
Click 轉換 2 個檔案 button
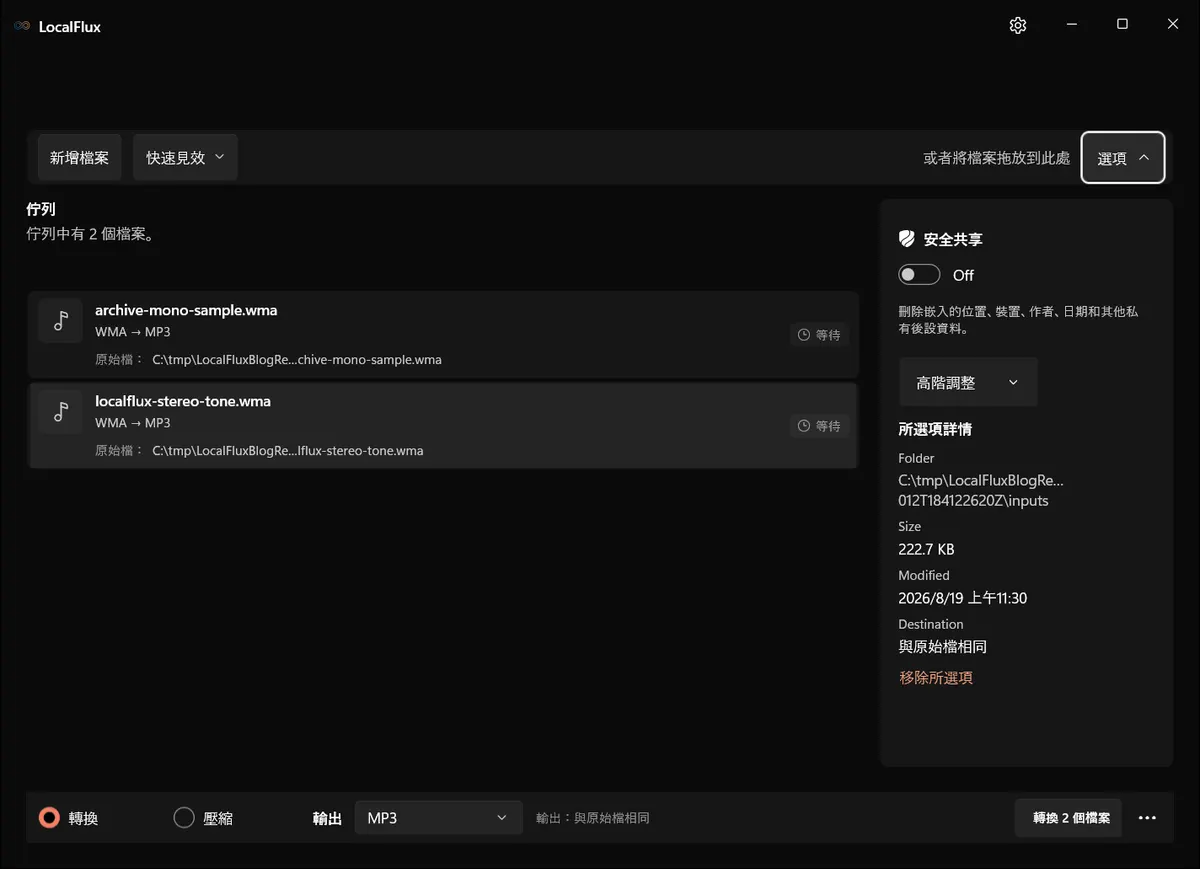1068,818
